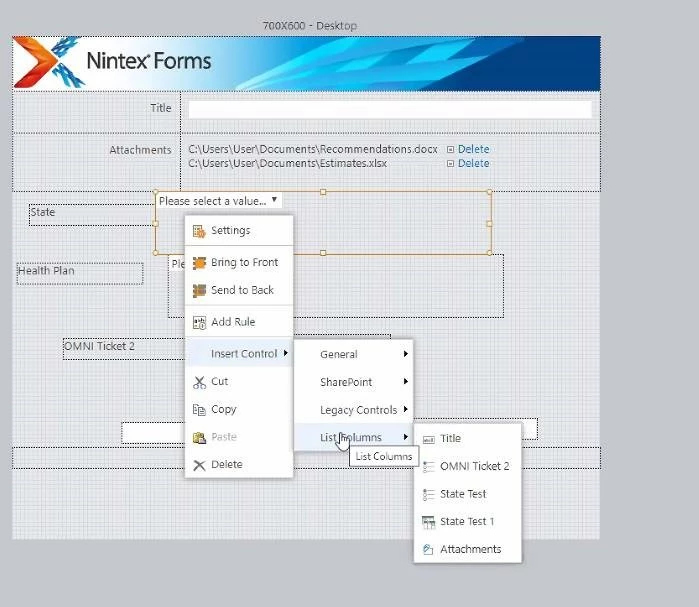Image resolution: width=699 pixels, height=607 pixels.
Task: Open the partially hidden Health Plan dropdown
Action: pos(177,264)
